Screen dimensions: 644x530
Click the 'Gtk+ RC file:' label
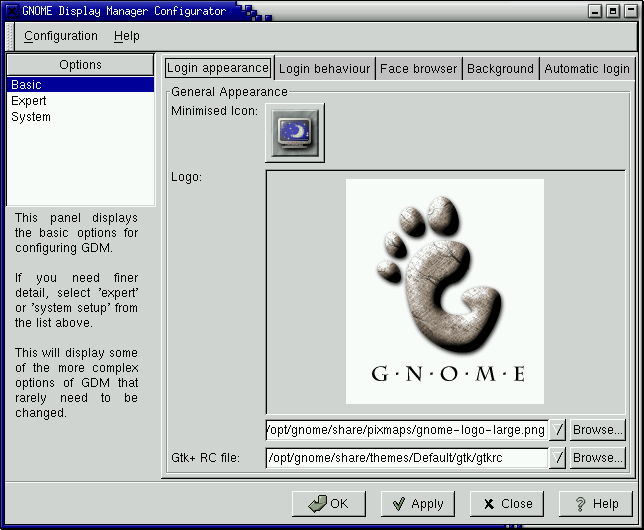click(x=205, y=458)
